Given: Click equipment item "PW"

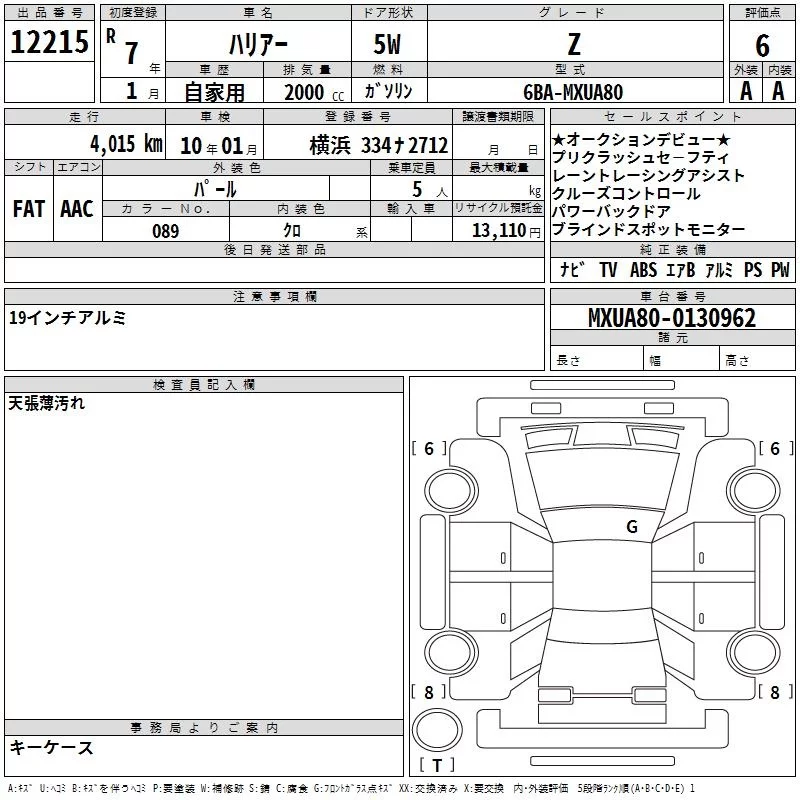Looking at the screenshot, I should tap(780, 269).
